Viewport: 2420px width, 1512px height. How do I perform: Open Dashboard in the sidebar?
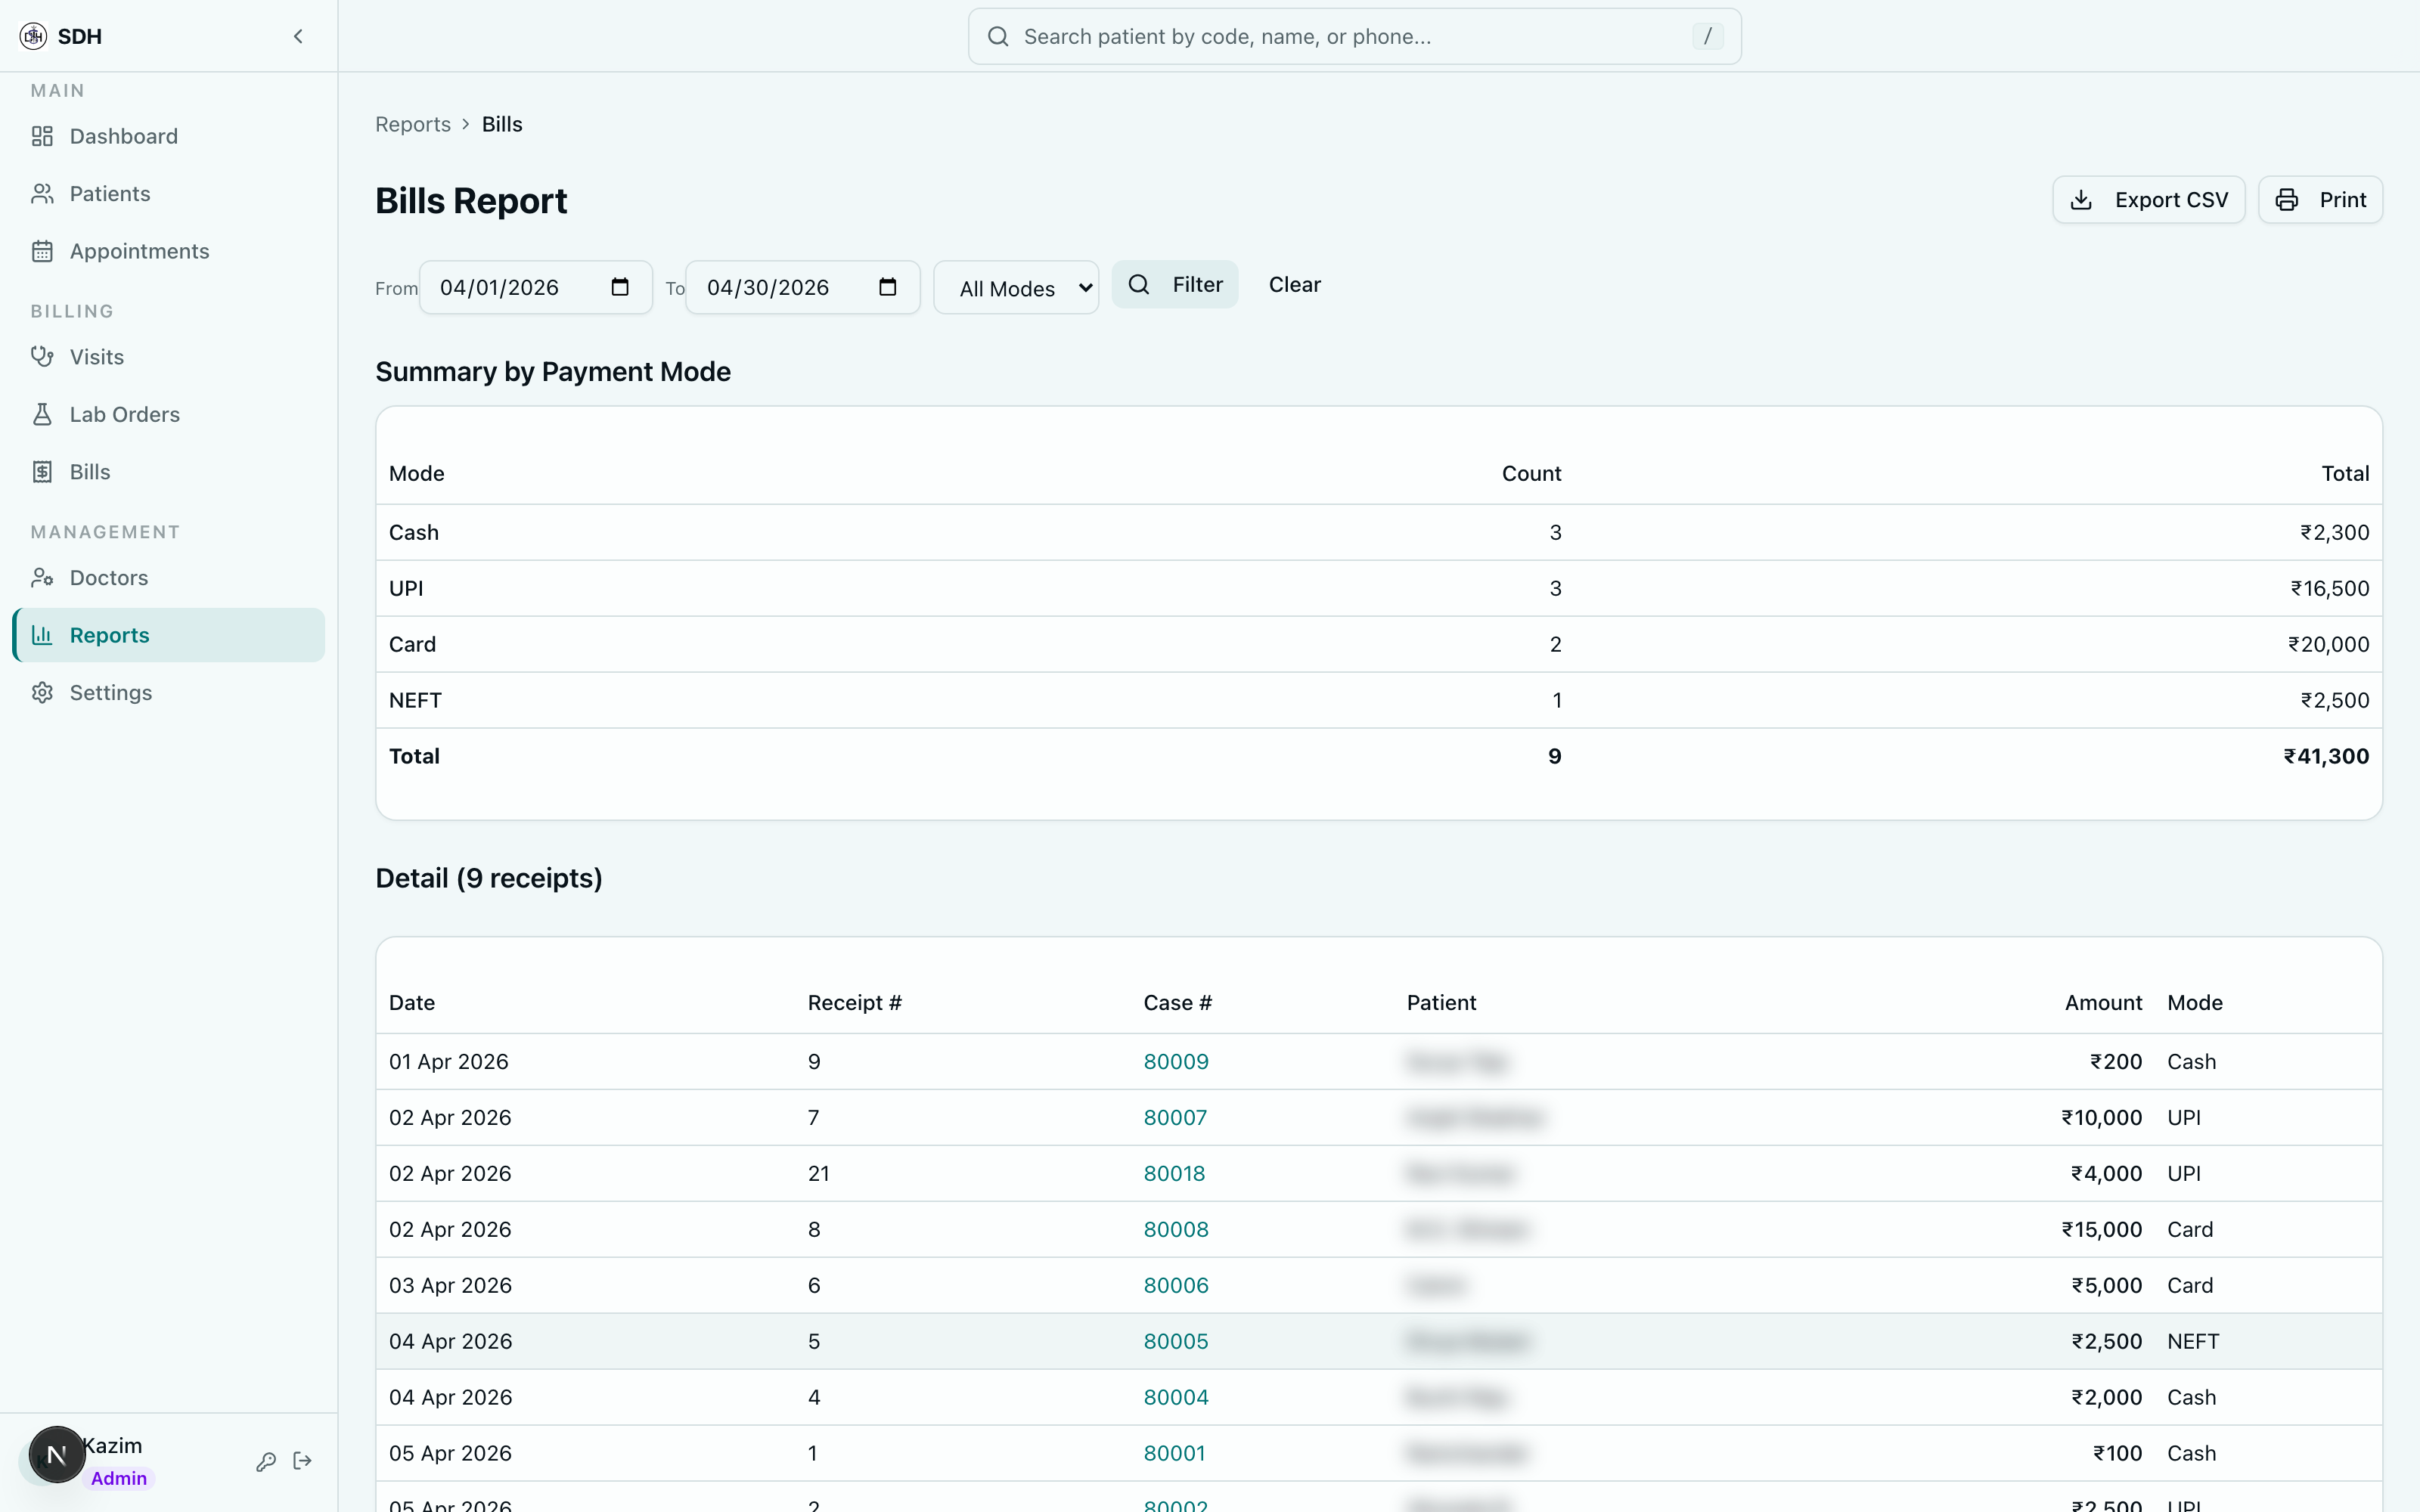[x=168, y=136]
